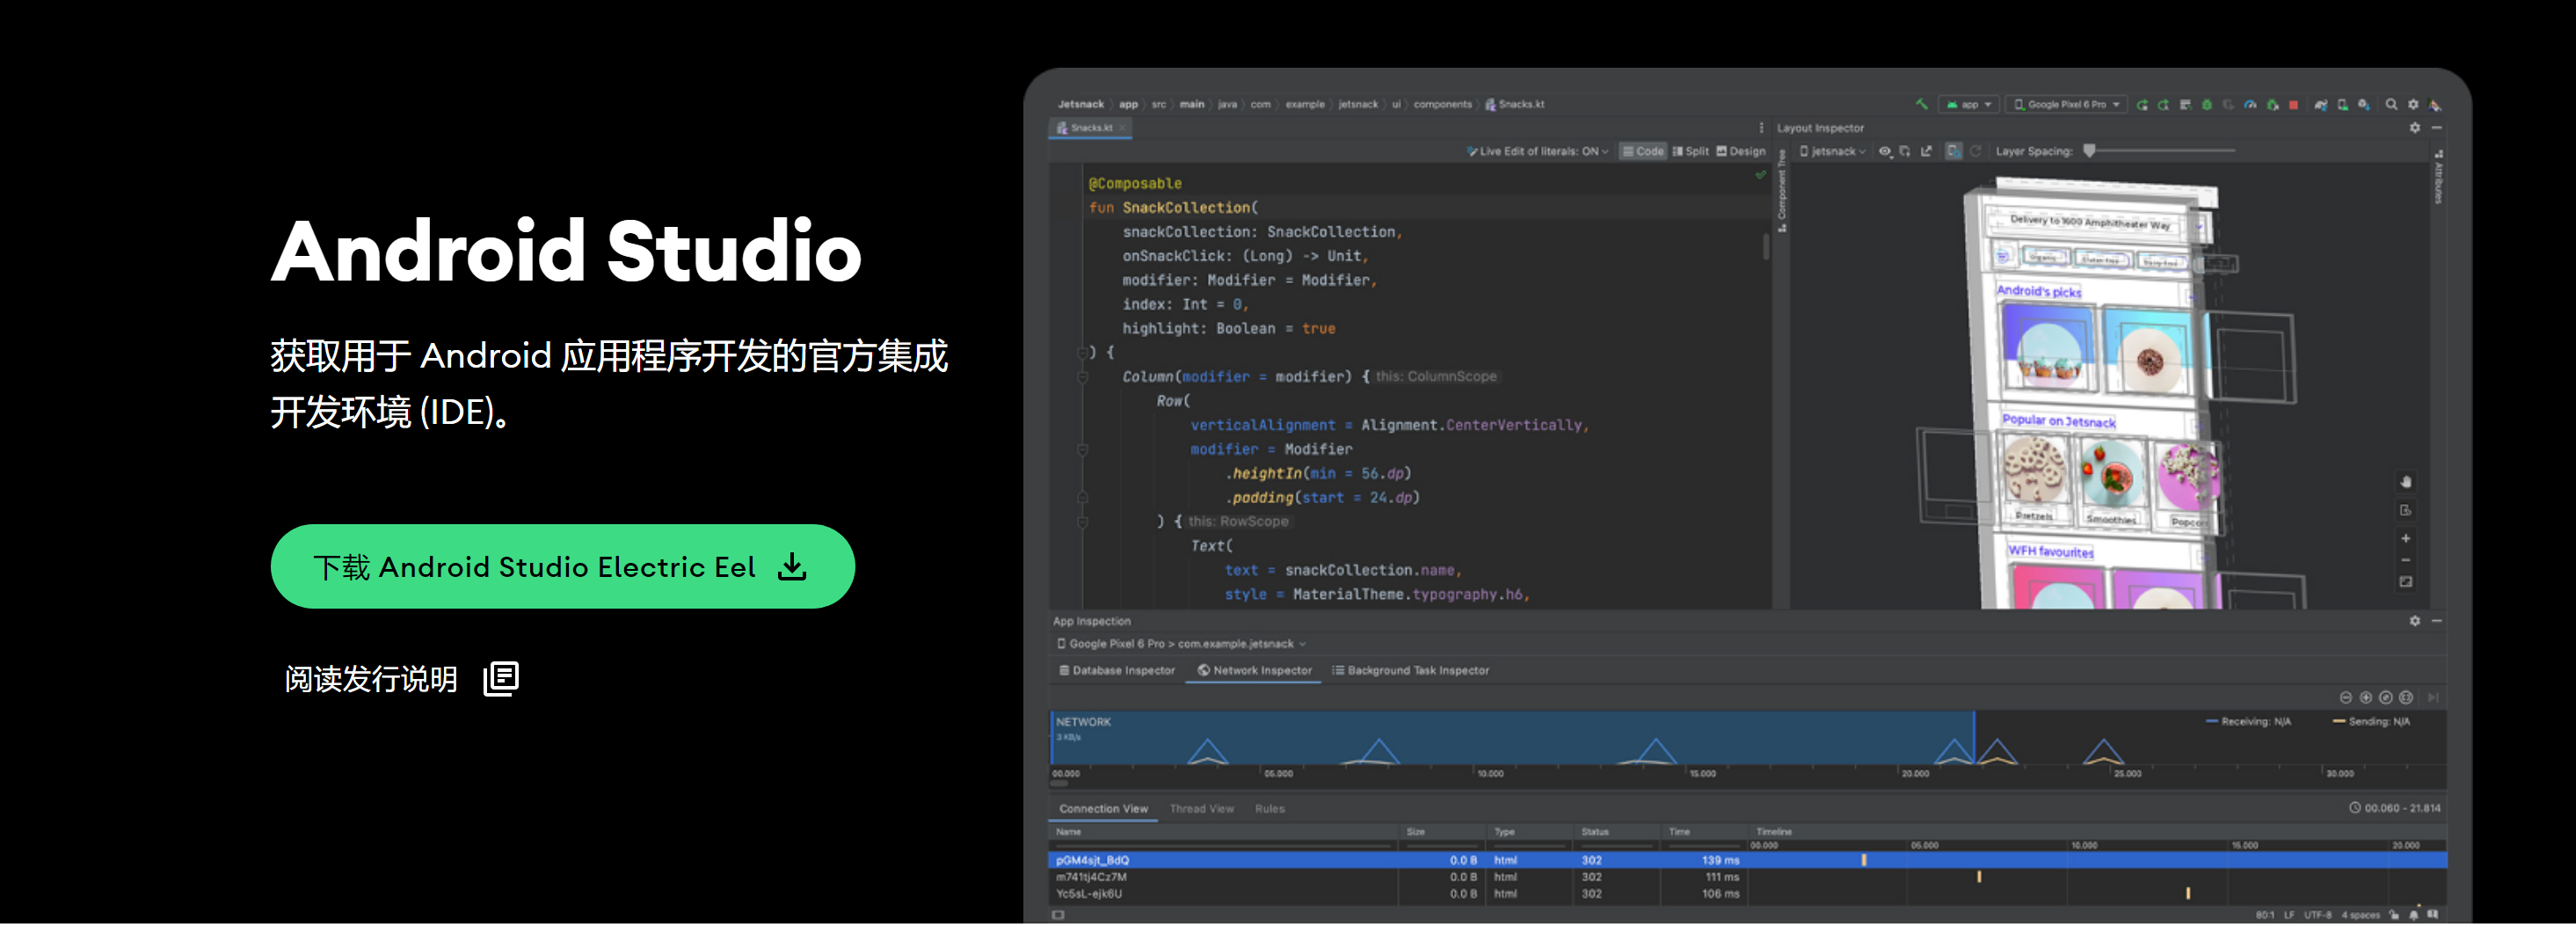Select the m741tj4Cz7M connection row

[x=1747, y=877]
